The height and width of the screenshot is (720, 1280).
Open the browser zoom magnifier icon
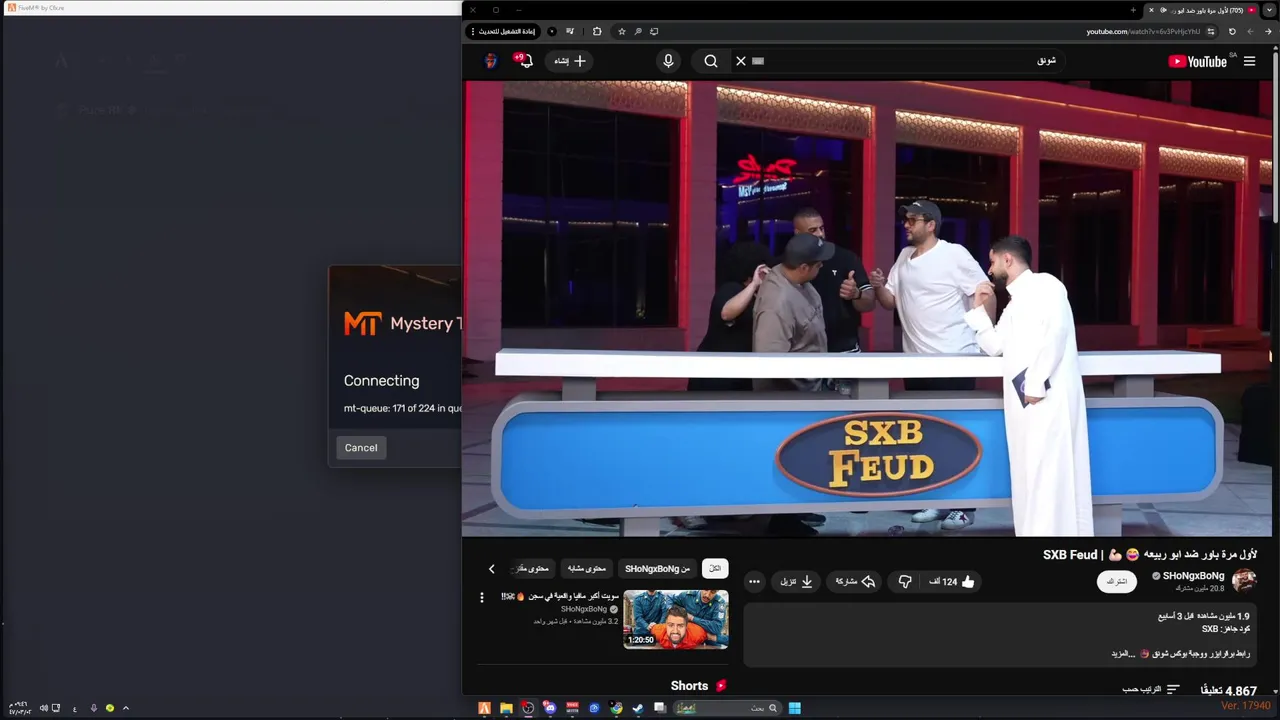pos(638,31)
